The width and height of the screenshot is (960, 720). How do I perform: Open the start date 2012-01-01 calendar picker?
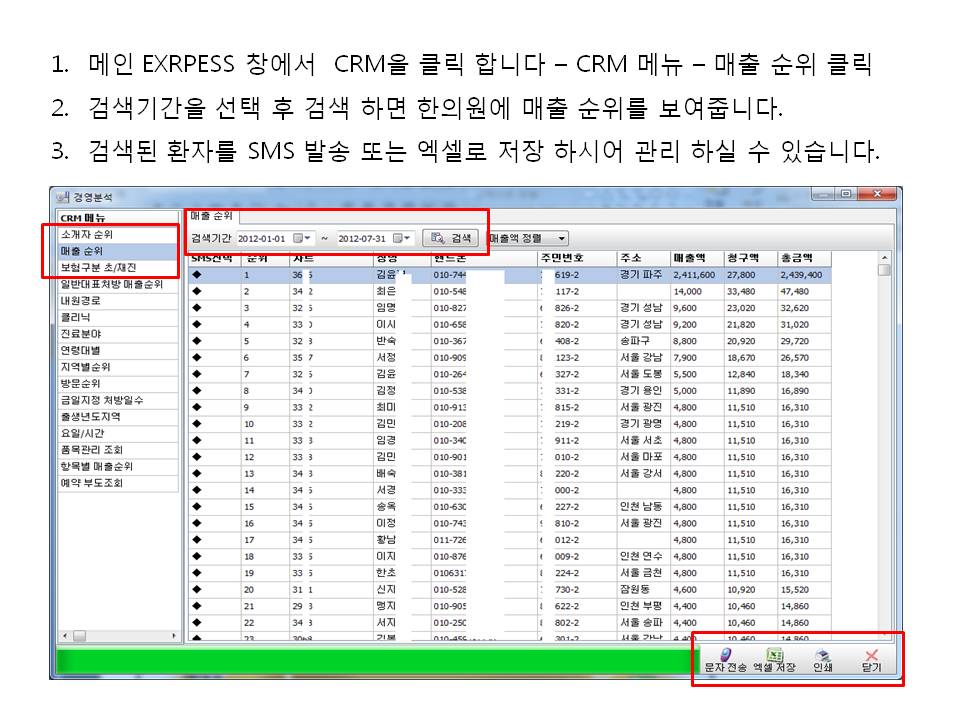pyautogui.click(x=303, y=238)
